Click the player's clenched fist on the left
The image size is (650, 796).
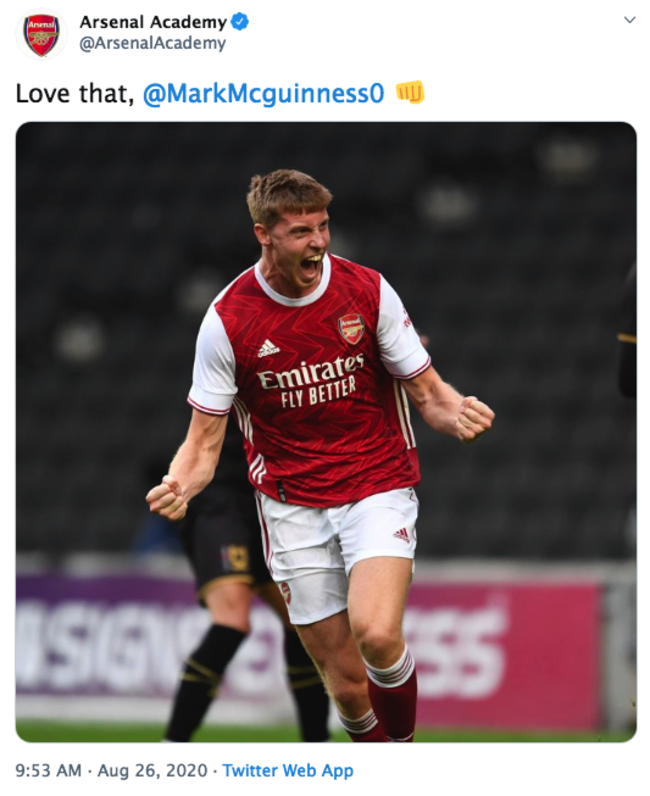(165, 497)
